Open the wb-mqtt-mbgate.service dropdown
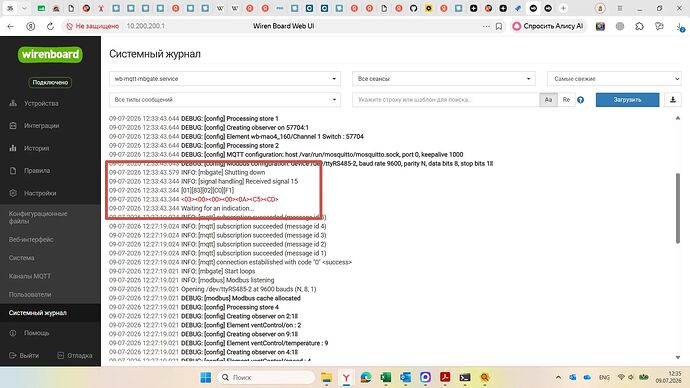The image size is (690, 388). (225, 79)
